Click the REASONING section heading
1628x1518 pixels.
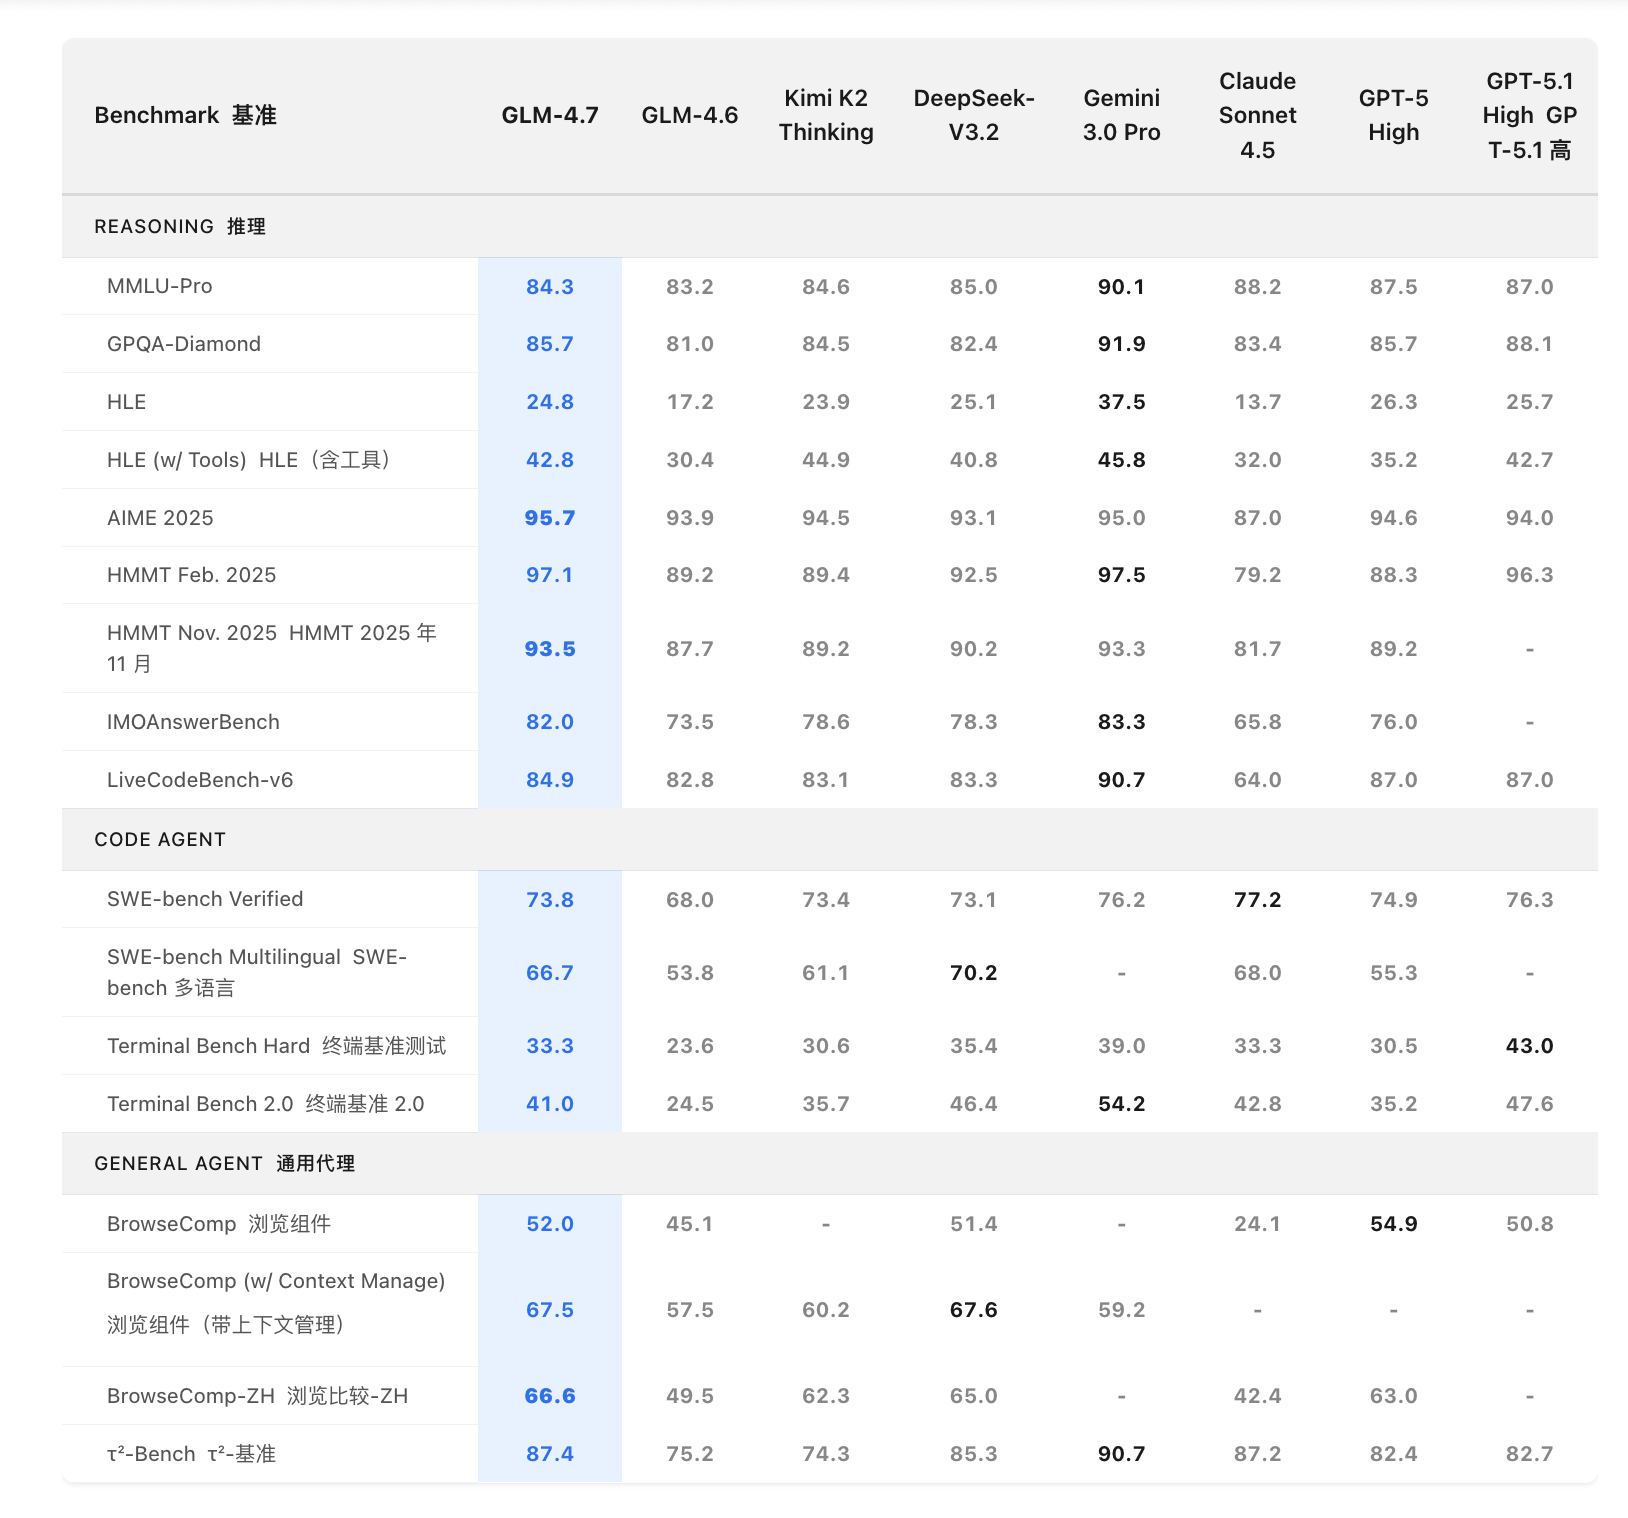click(180, 227)
